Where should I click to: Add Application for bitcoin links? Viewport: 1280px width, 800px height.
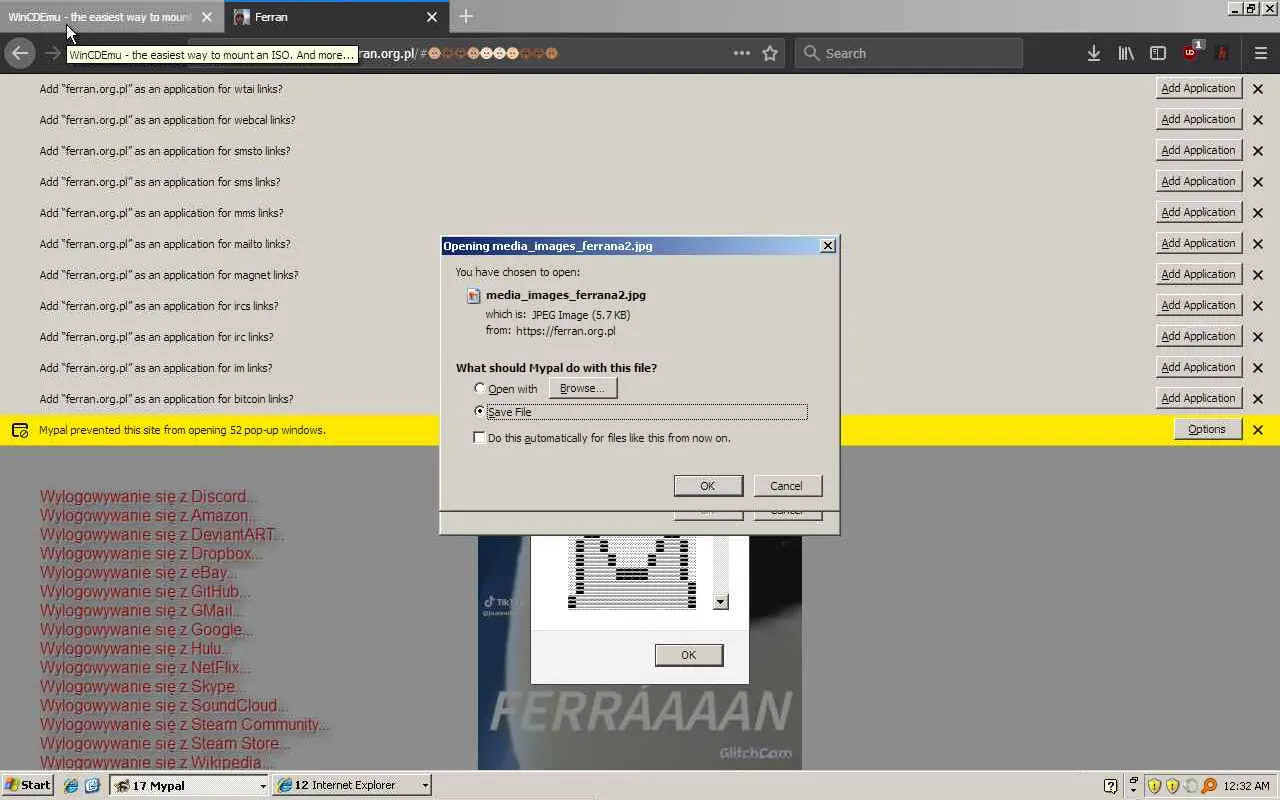click(1198, 398)
